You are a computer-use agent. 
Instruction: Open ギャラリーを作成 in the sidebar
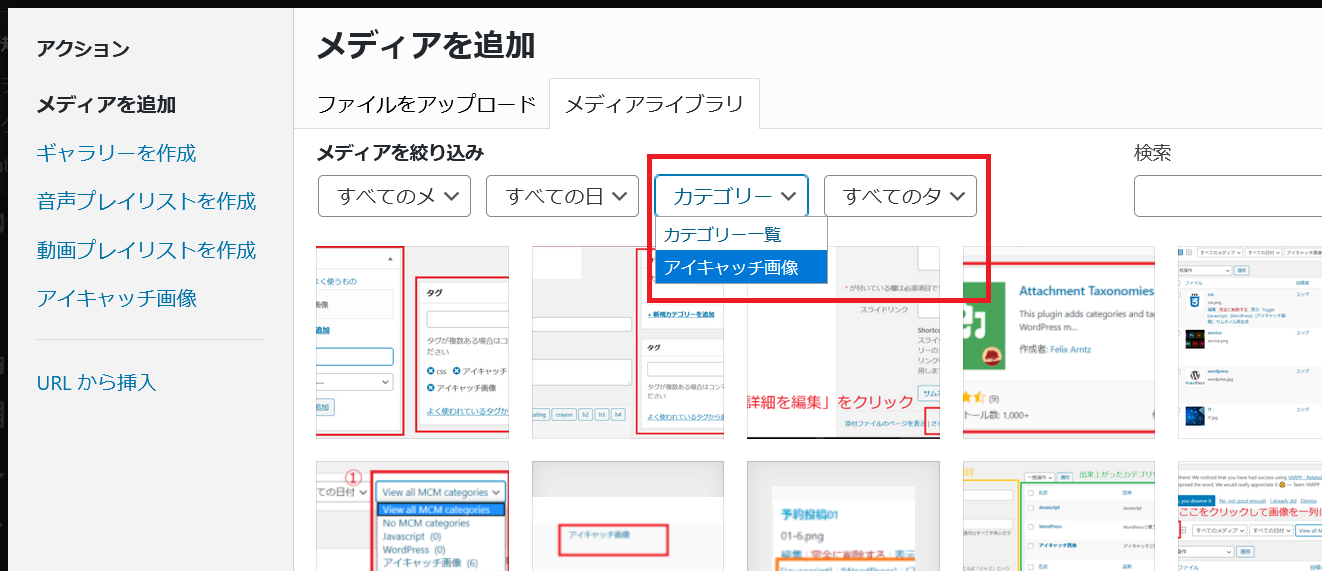[116, 153]
